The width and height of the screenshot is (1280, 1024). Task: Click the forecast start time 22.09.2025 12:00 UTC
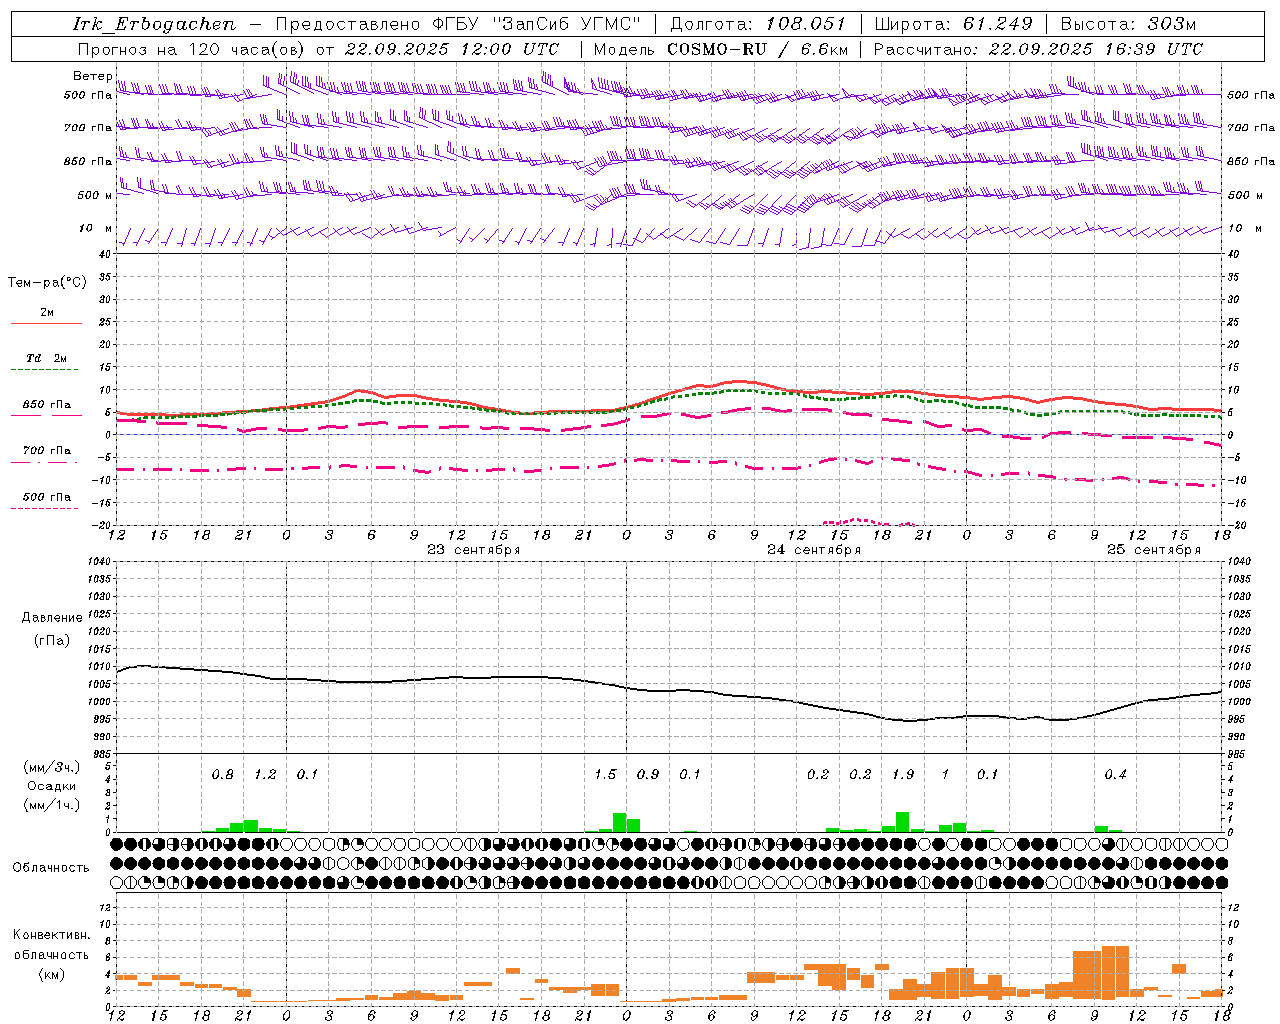(452, 49)
